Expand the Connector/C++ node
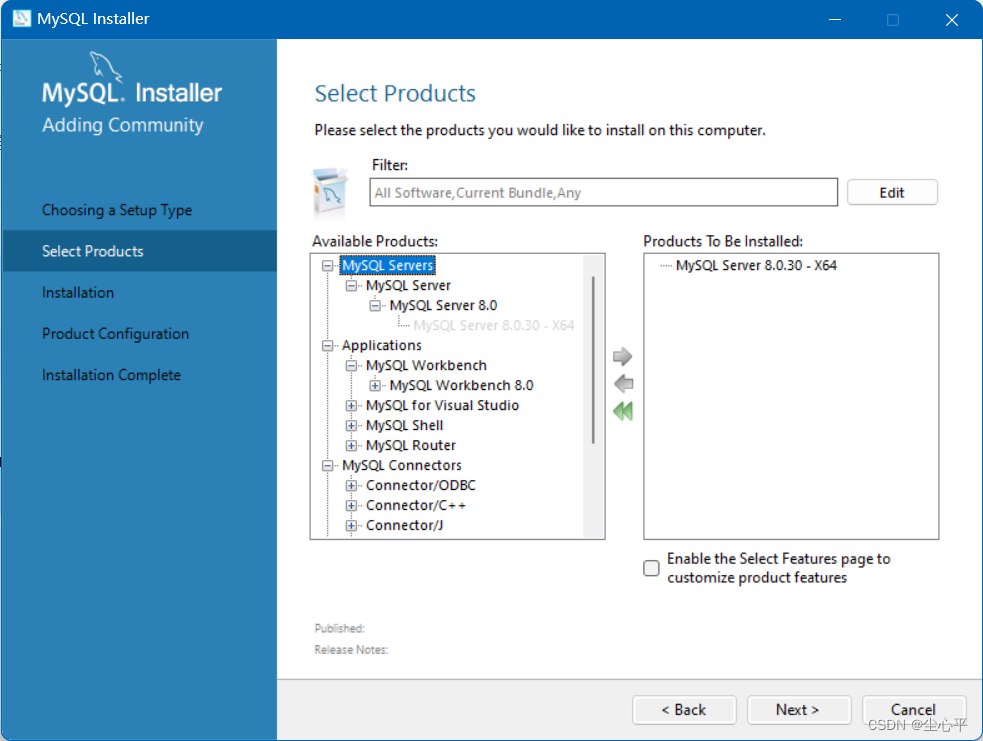This screenshot has width=983, height=741. pyautogui.click(x=351, y=506)
